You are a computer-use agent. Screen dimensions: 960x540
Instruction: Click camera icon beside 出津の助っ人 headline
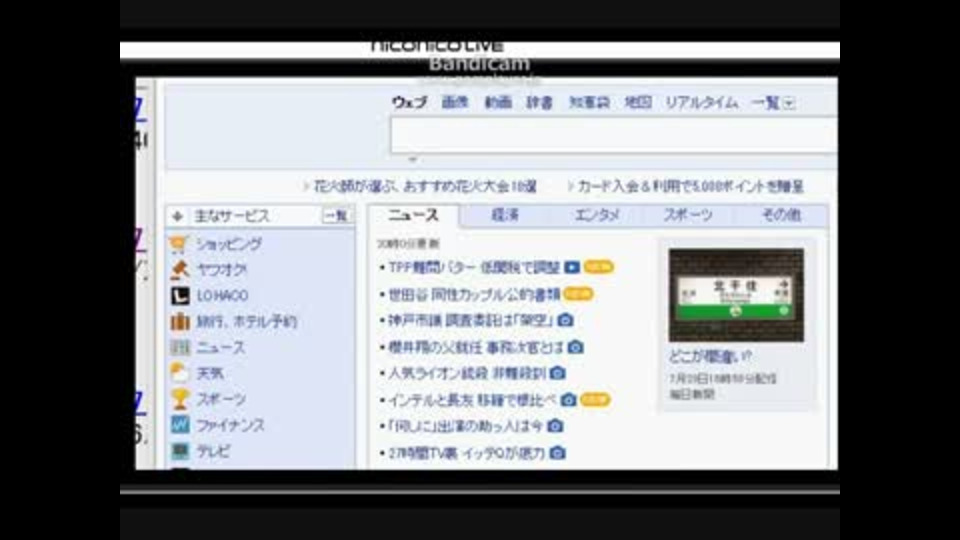555,426
